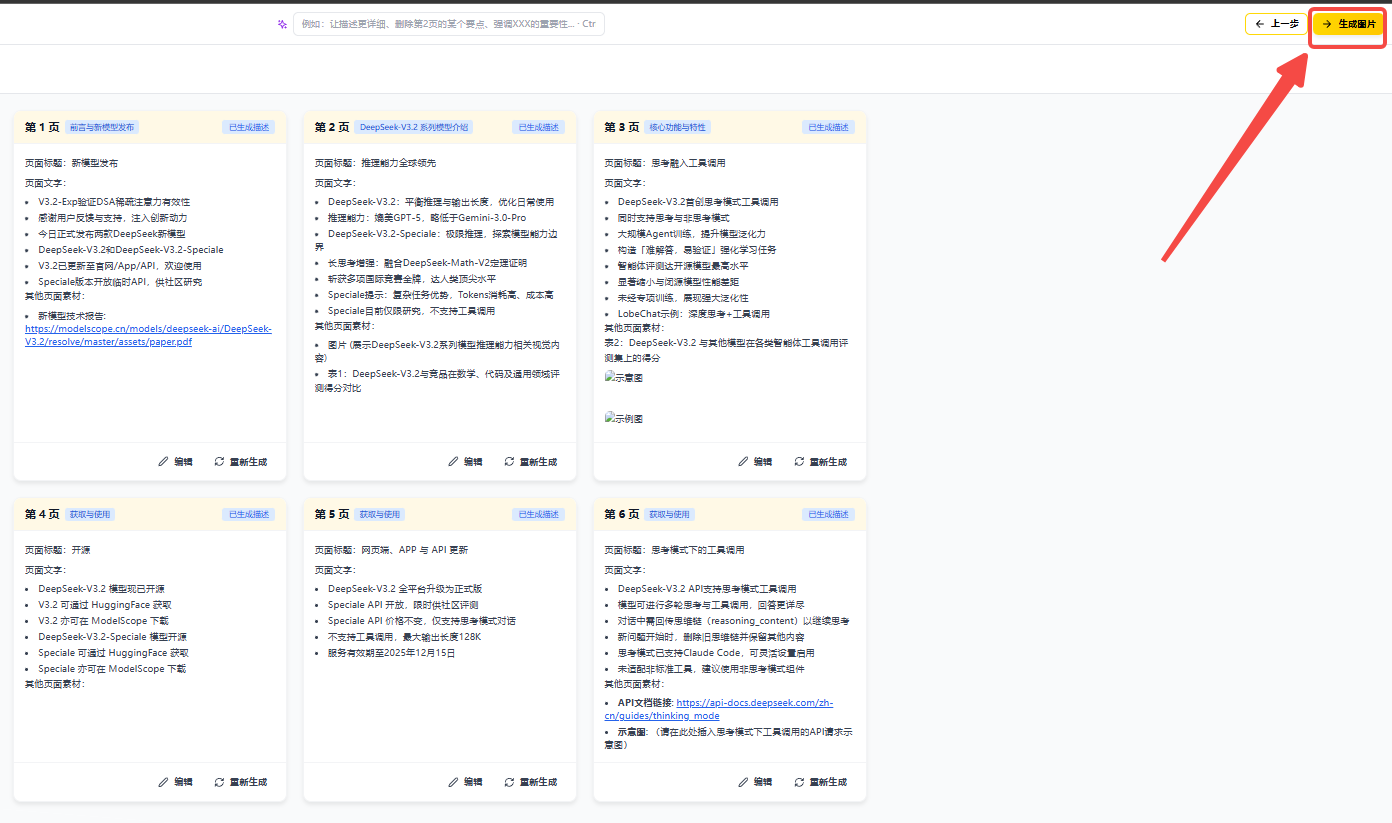Click the edit pencil icon on 第6页 card
Image resolution: width=1392 pixels, height=823 pixels.
pyautogui.click(x=742, y=781)
